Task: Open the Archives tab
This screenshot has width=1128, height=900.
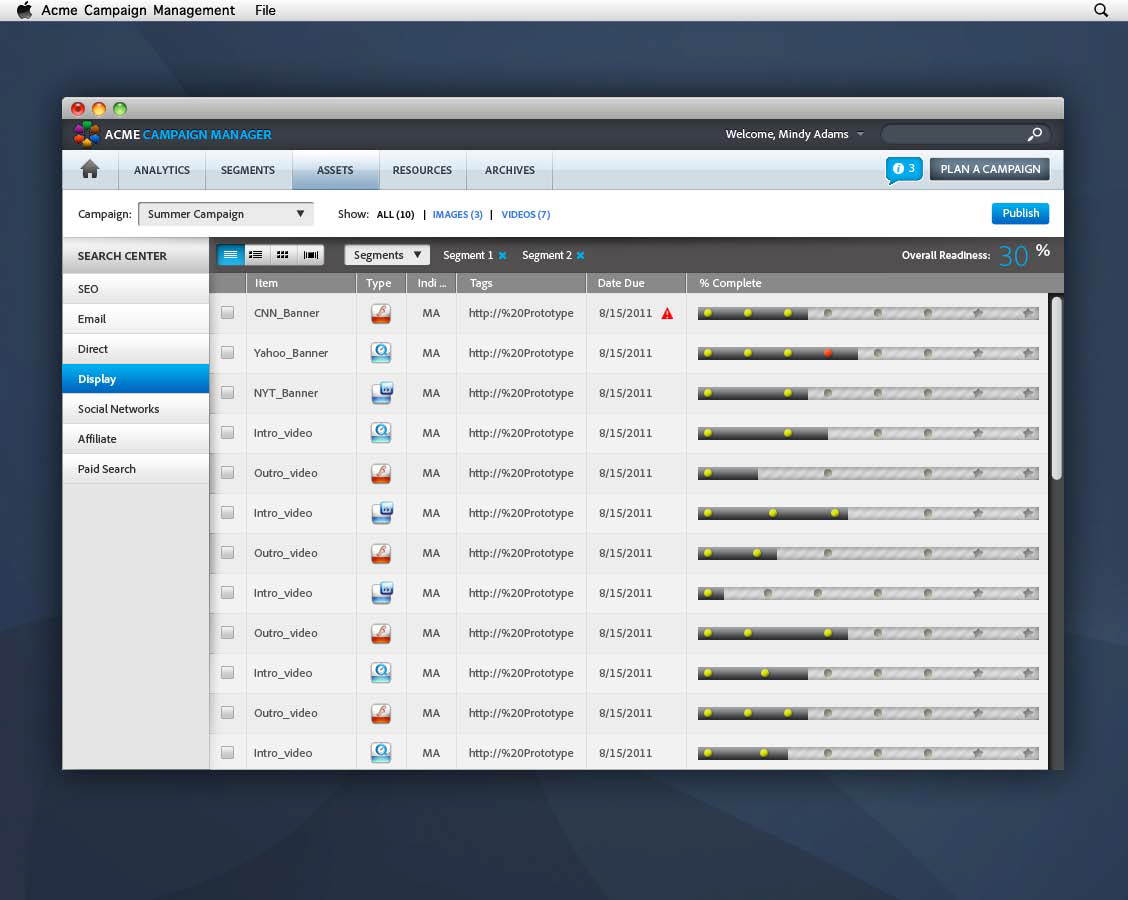Action: [509, 170]
